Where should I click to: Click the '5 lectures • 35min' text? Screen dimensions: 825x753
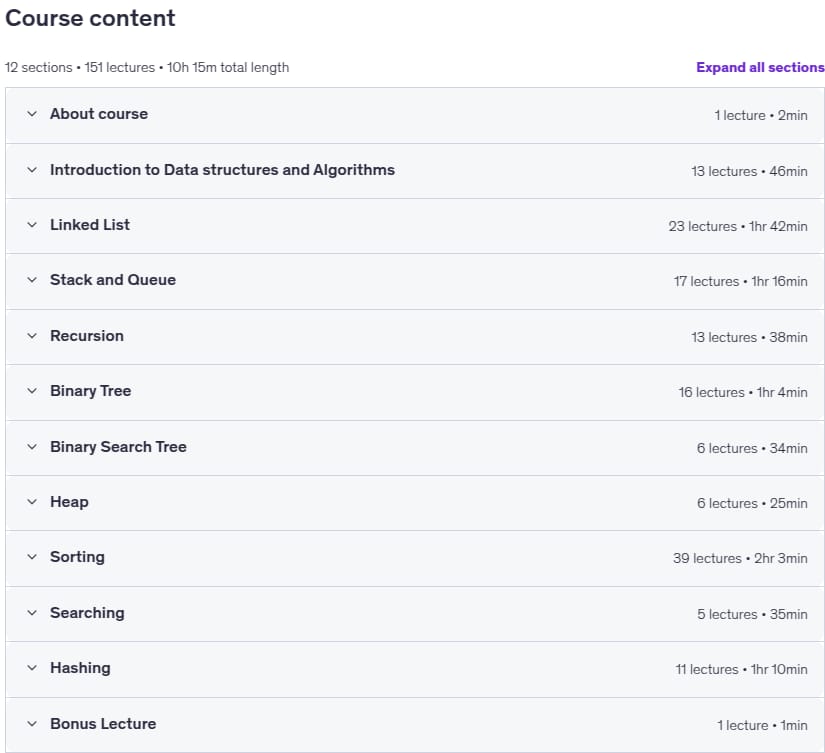(x=752, y=615)
